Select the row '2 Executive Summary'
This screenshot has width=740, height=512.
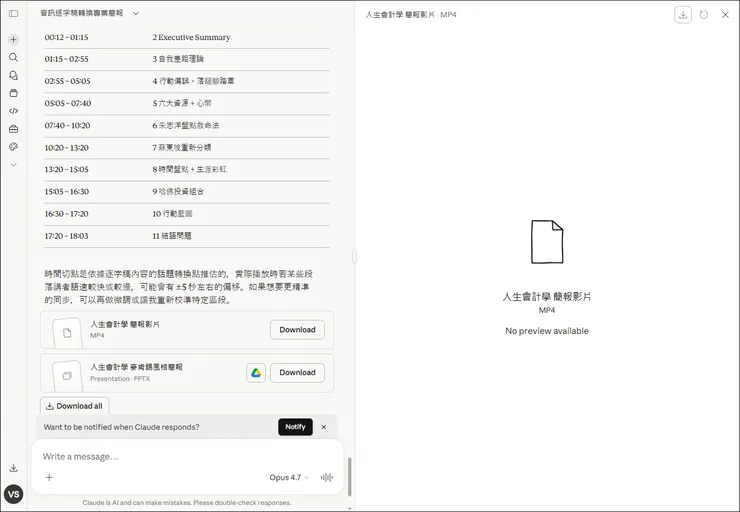187,37
